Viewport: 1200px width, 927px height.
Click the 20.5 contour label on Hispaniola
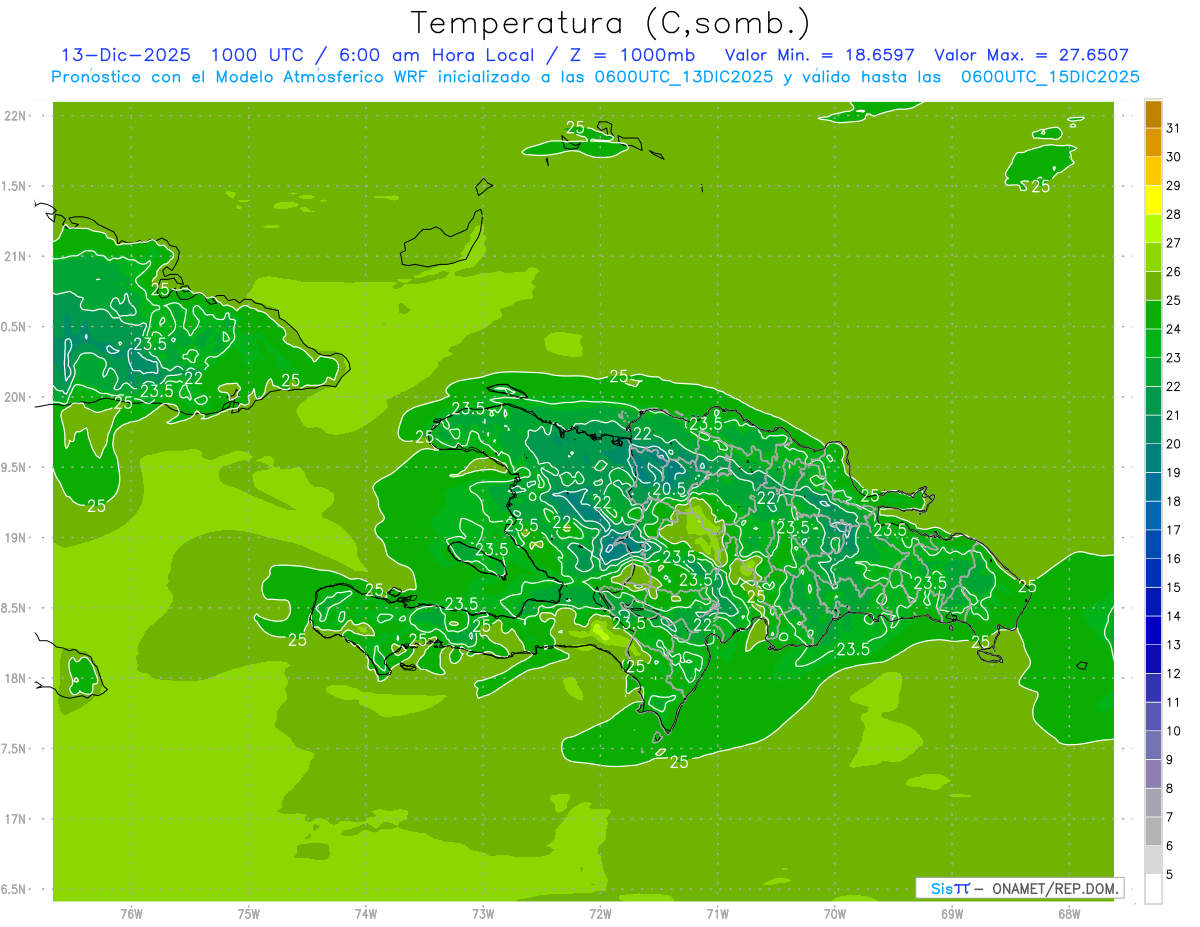(668, 489)
